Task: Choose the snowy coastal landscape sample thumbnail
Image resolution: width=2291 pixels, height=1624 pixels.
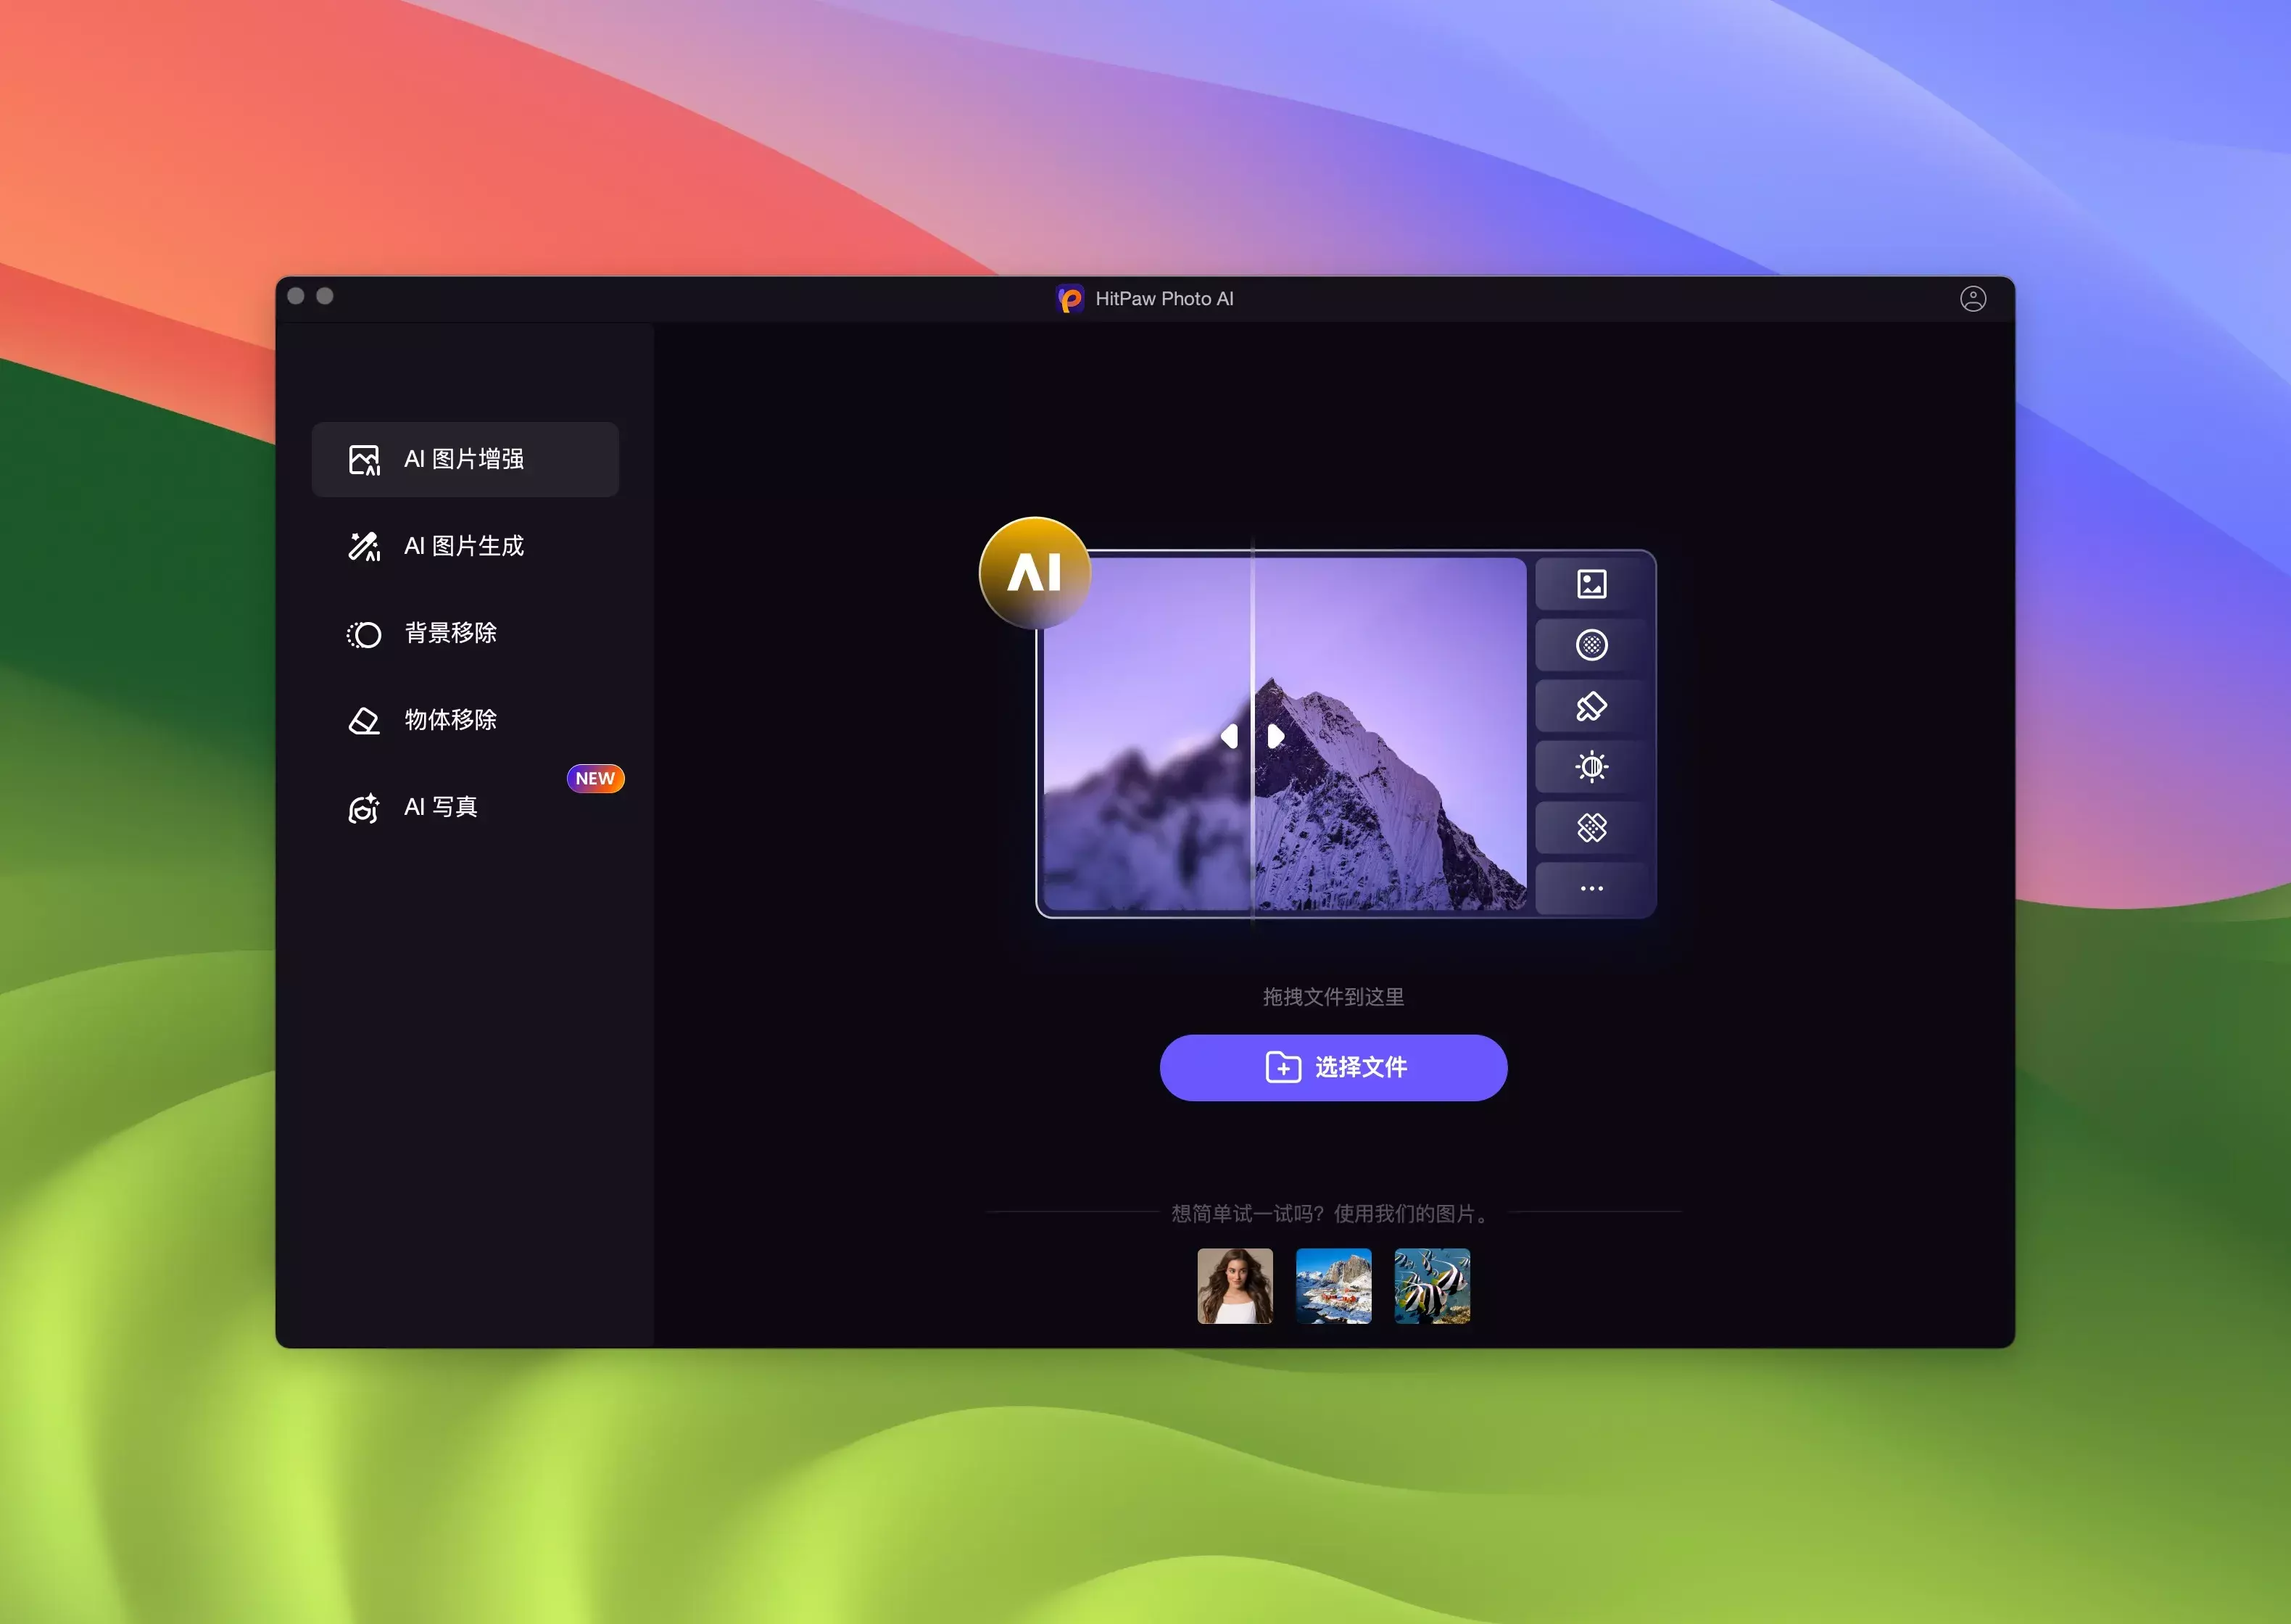Action: (x=1333, y=1286)
